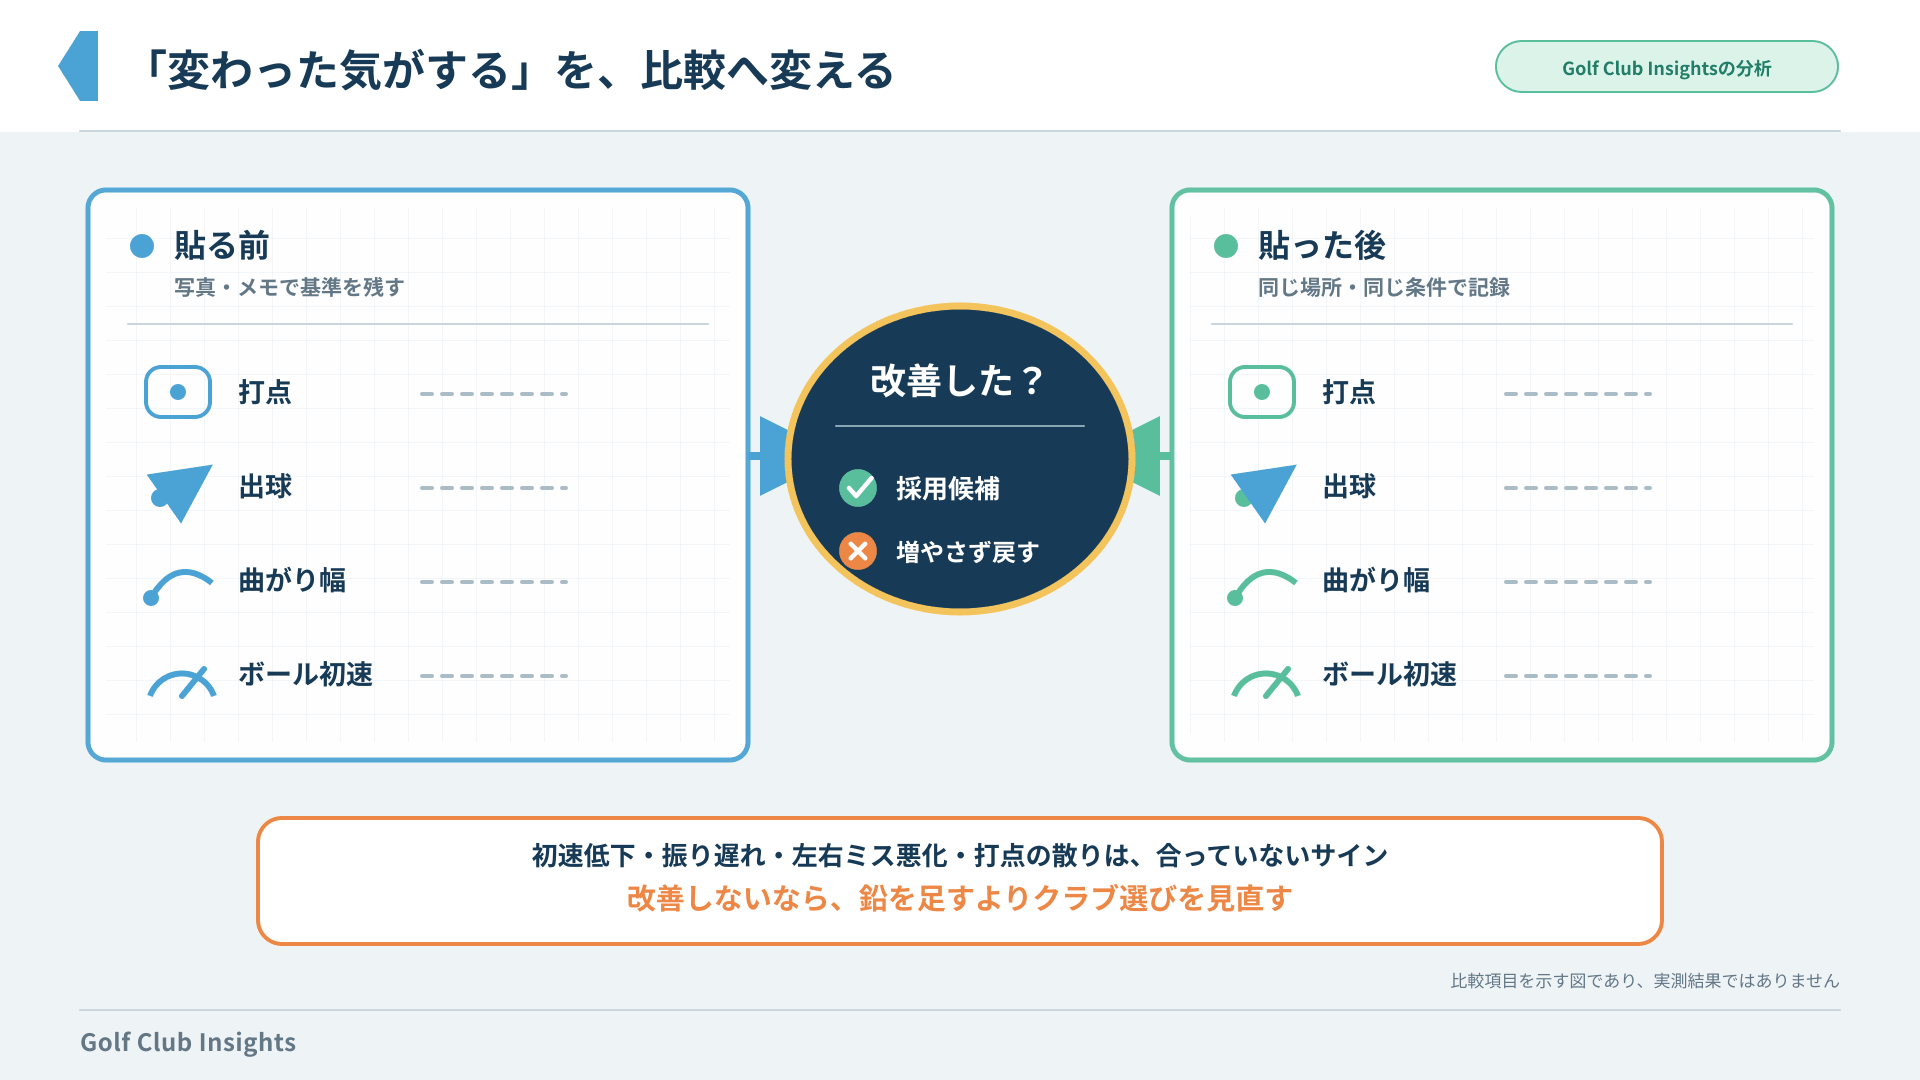Viewport: 1920px width, 1080px height.
Task: Click the 出球 arrow icon in the 貼った後 panel
Action: [1264, 492]
